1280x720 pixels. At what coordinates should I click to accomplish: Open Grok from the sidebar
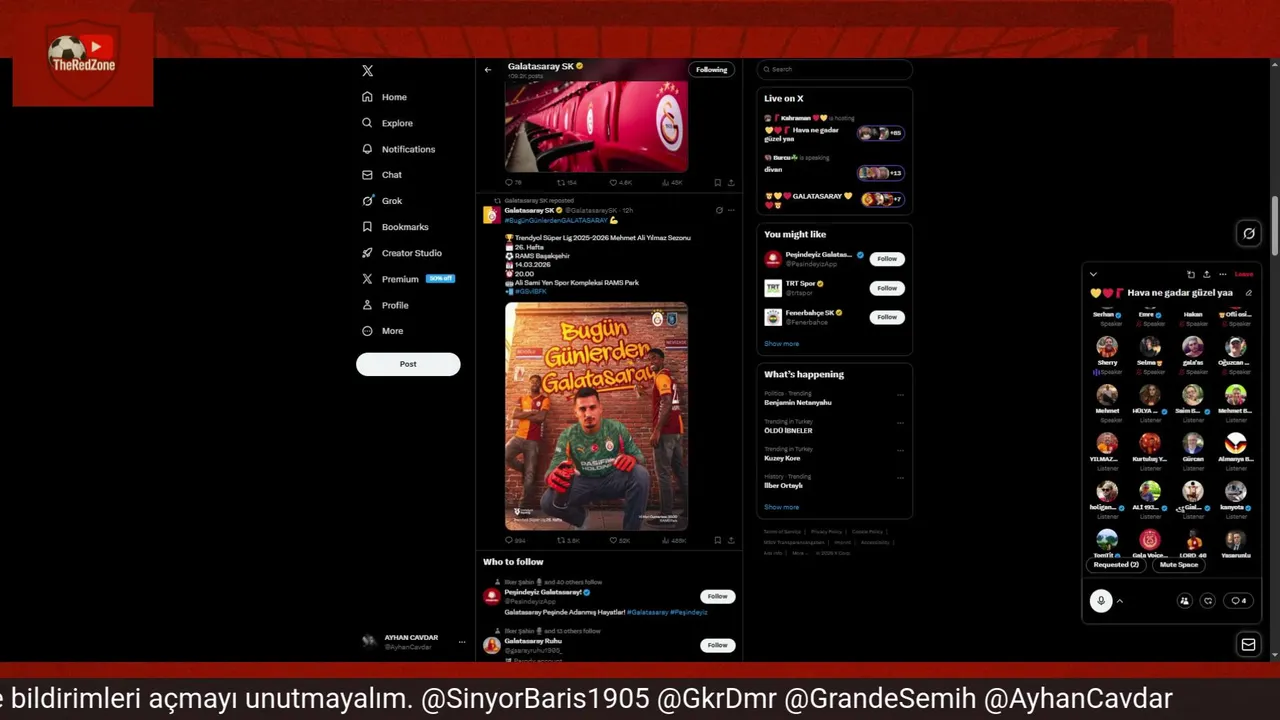click(x=382, y=201)
